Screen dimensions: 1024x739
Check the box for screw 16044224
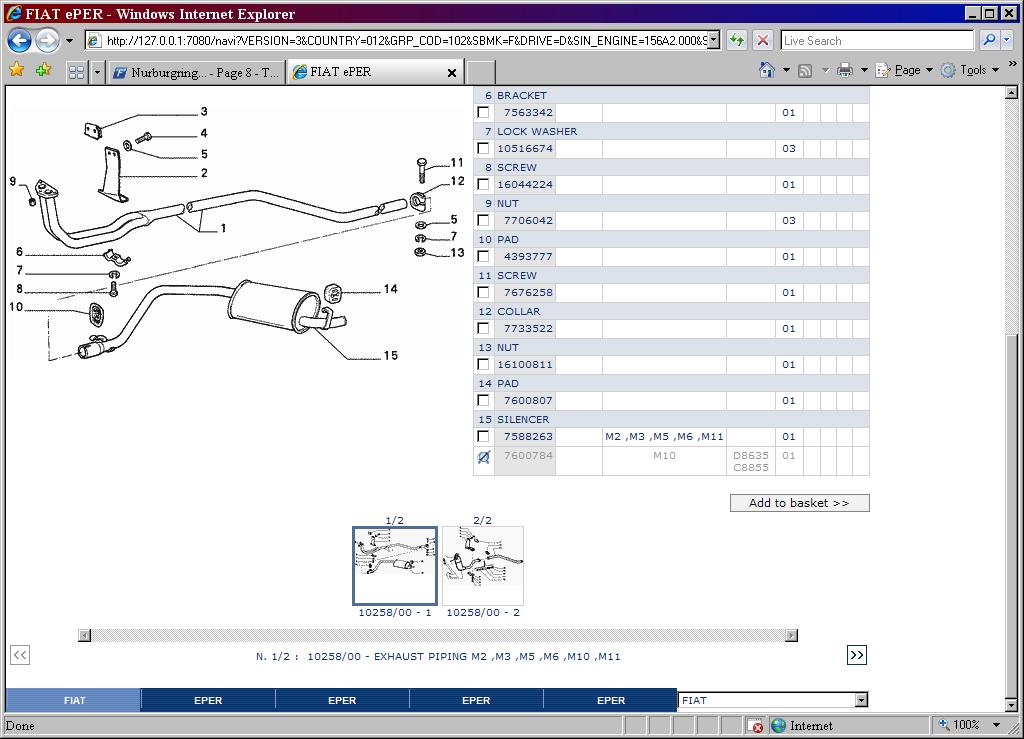coord(483,184)
